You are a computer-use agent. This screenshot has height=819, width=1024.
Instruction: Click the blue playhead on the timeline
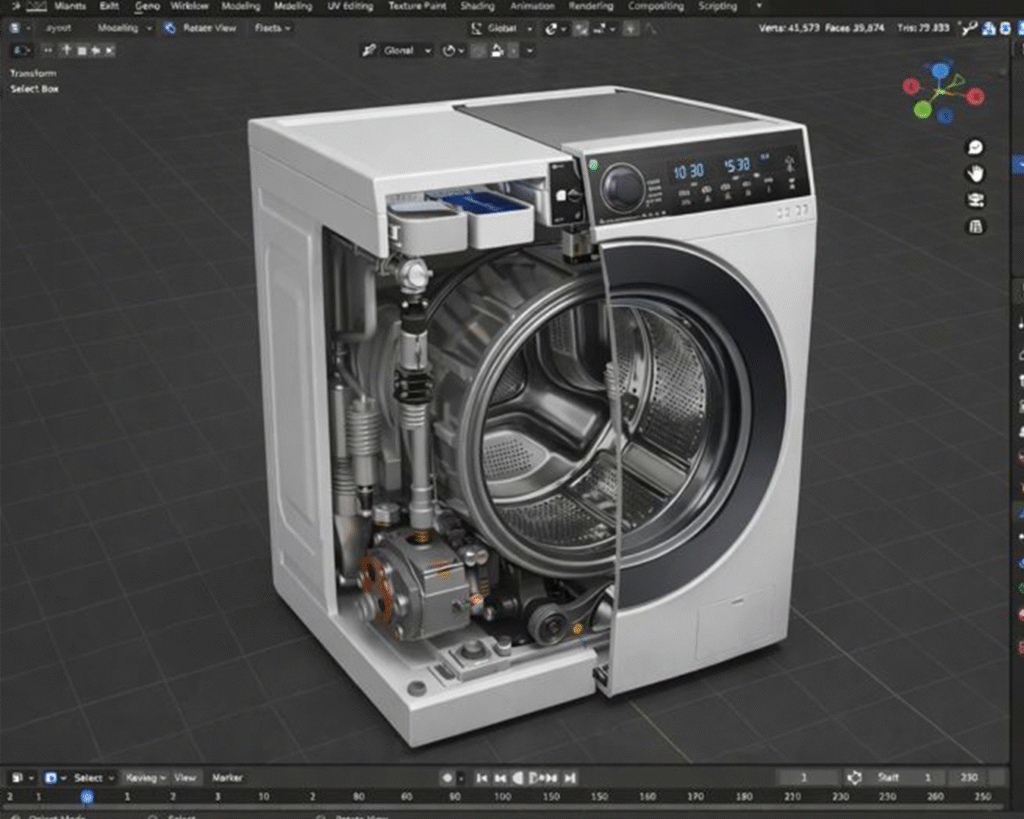tap(87, 797)
